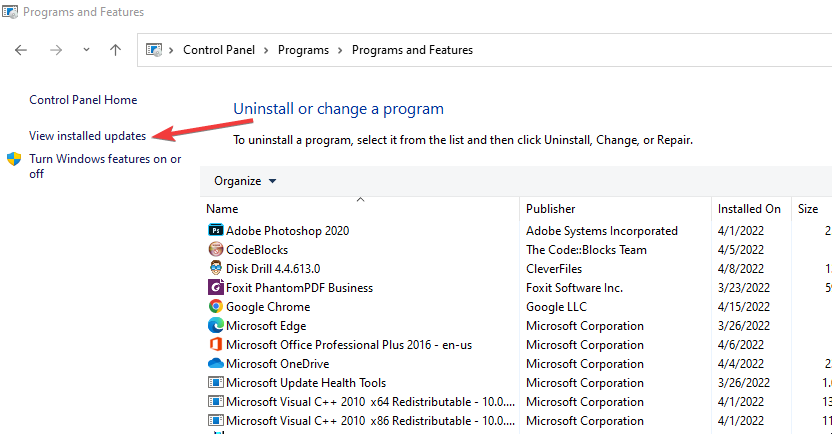Expand the Programs breadcrumb chevron
Viewport: 832px width, 434px height.
(x=342, y=50)
